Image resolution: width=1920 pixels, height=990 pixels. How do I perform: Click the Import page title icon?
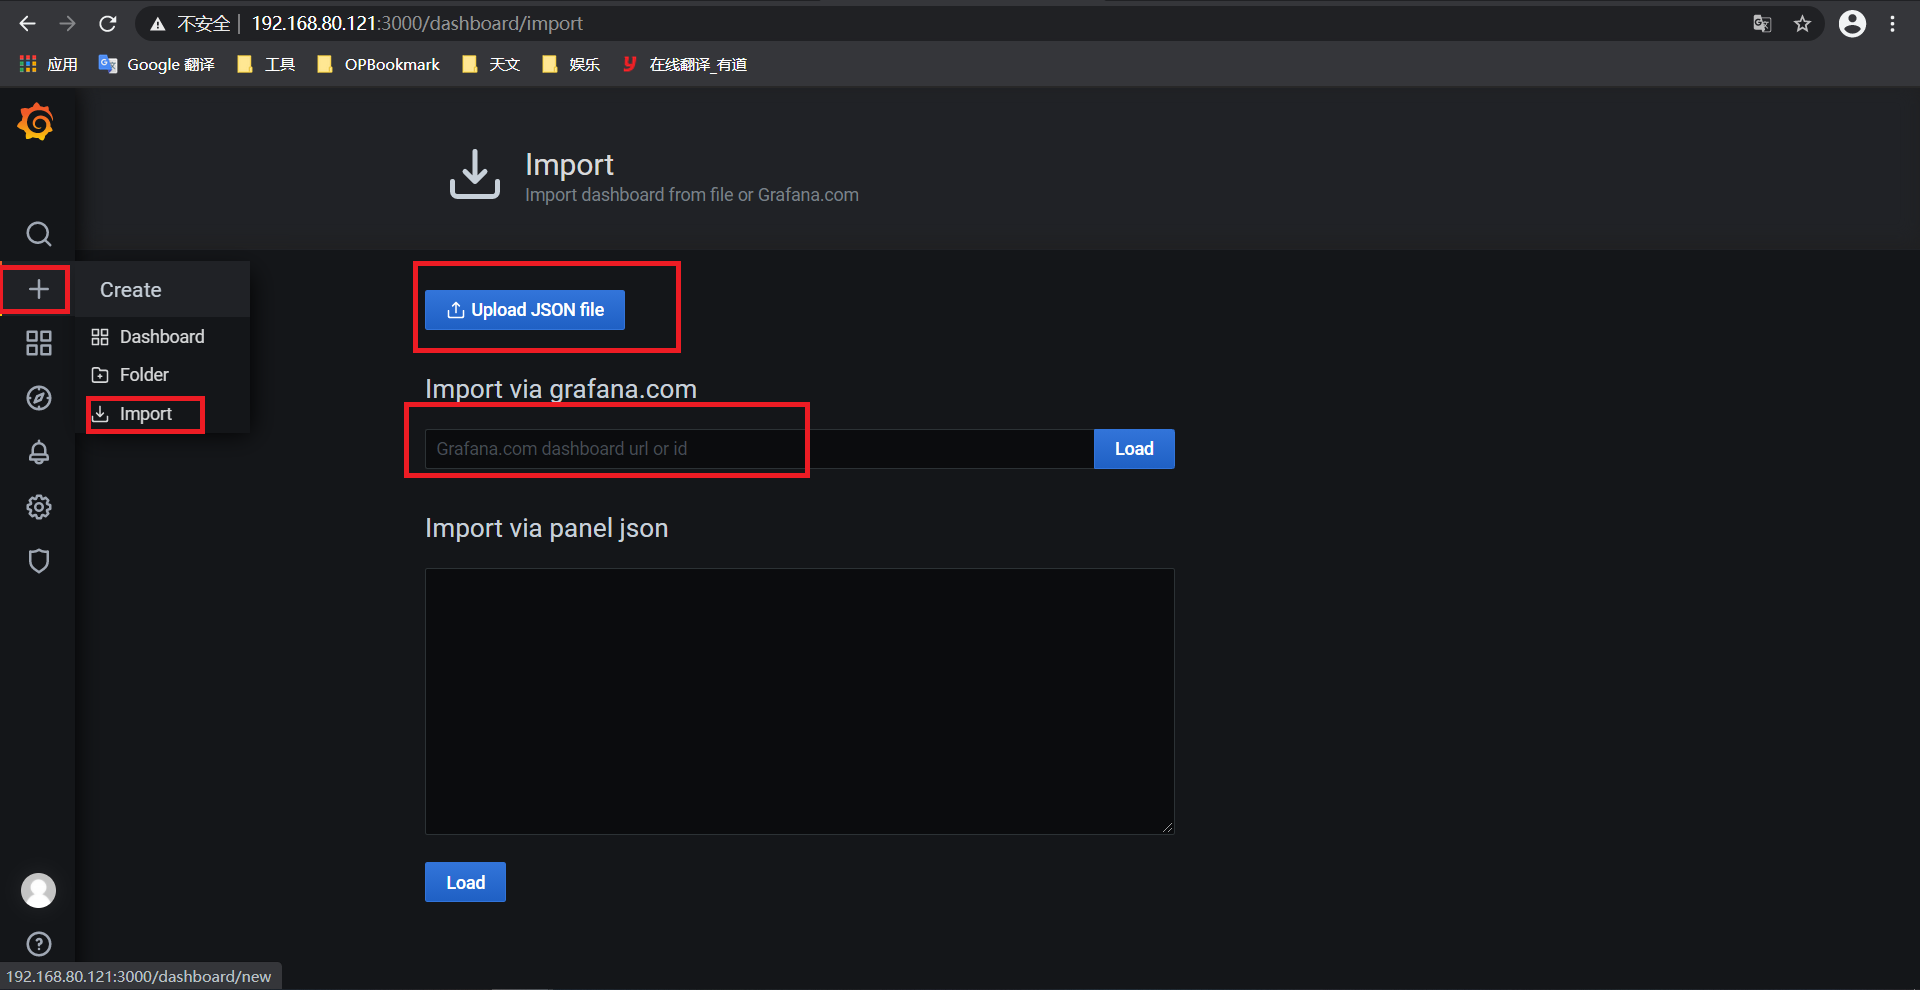tap(474, 174)
